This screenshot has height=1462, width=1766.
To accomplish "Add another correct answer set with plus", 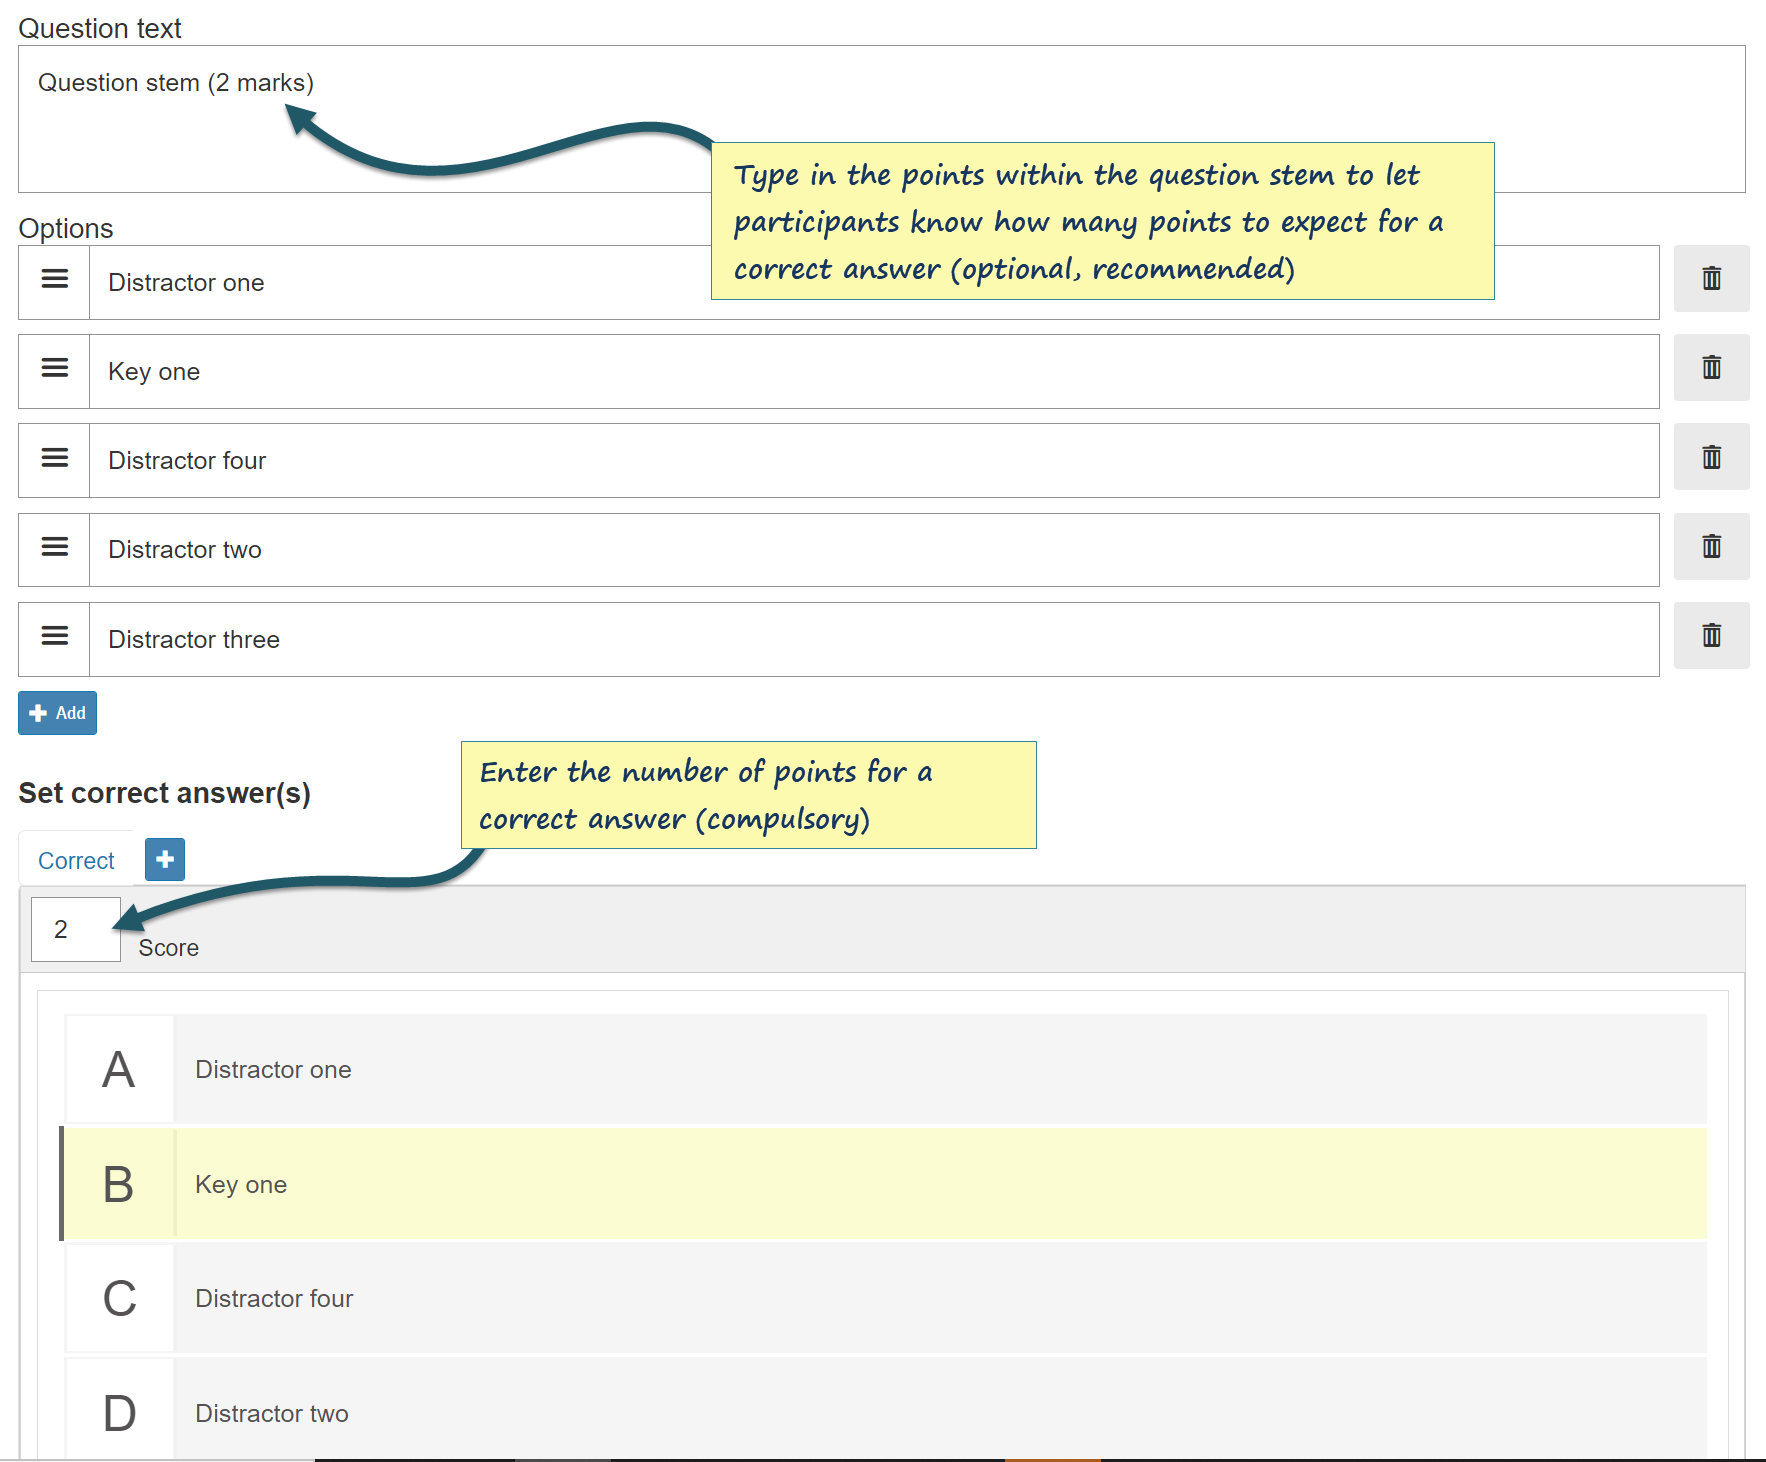I will click(x=165, y=859).
